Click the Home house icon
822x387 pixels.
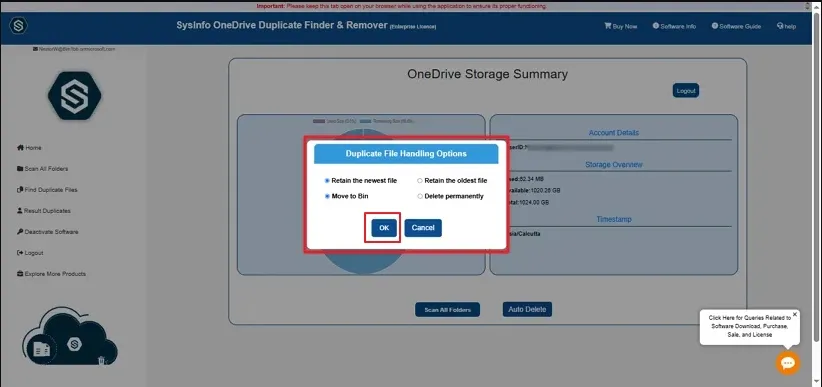(20, 148)
